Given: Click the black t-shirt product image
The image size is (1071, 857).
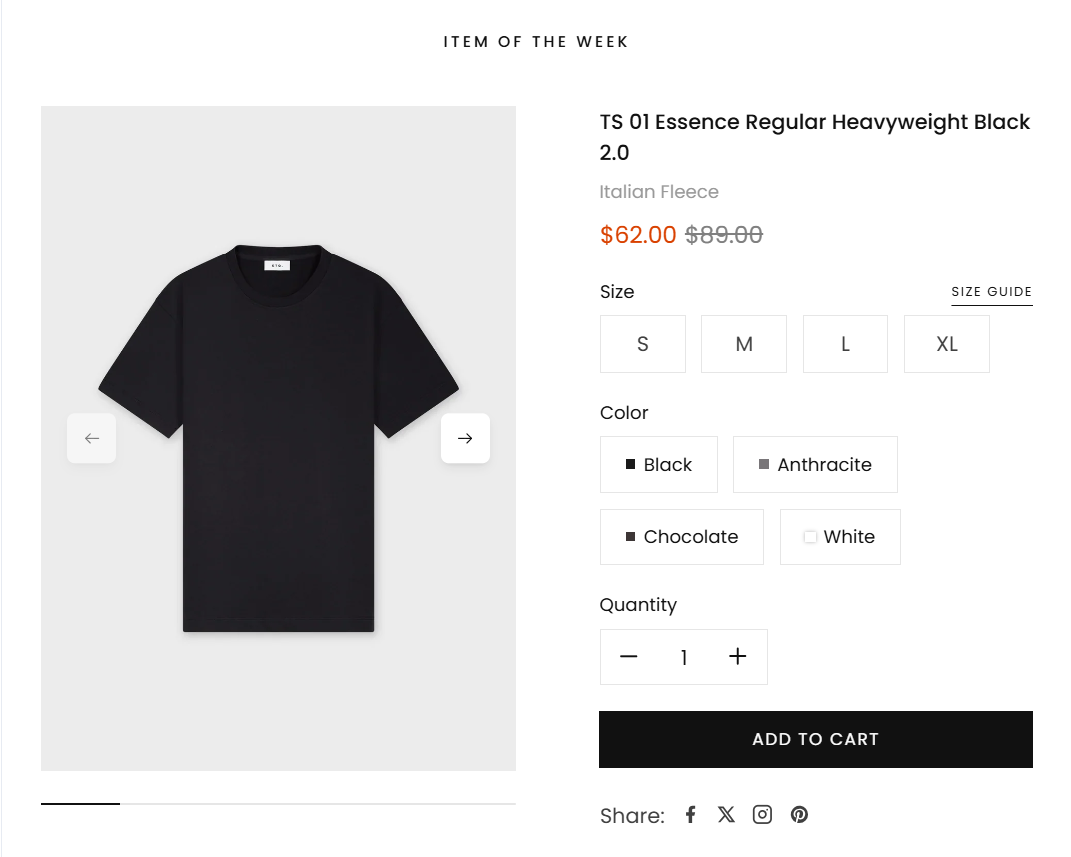Looking at the screenshot, I should [x=278, y=438].
